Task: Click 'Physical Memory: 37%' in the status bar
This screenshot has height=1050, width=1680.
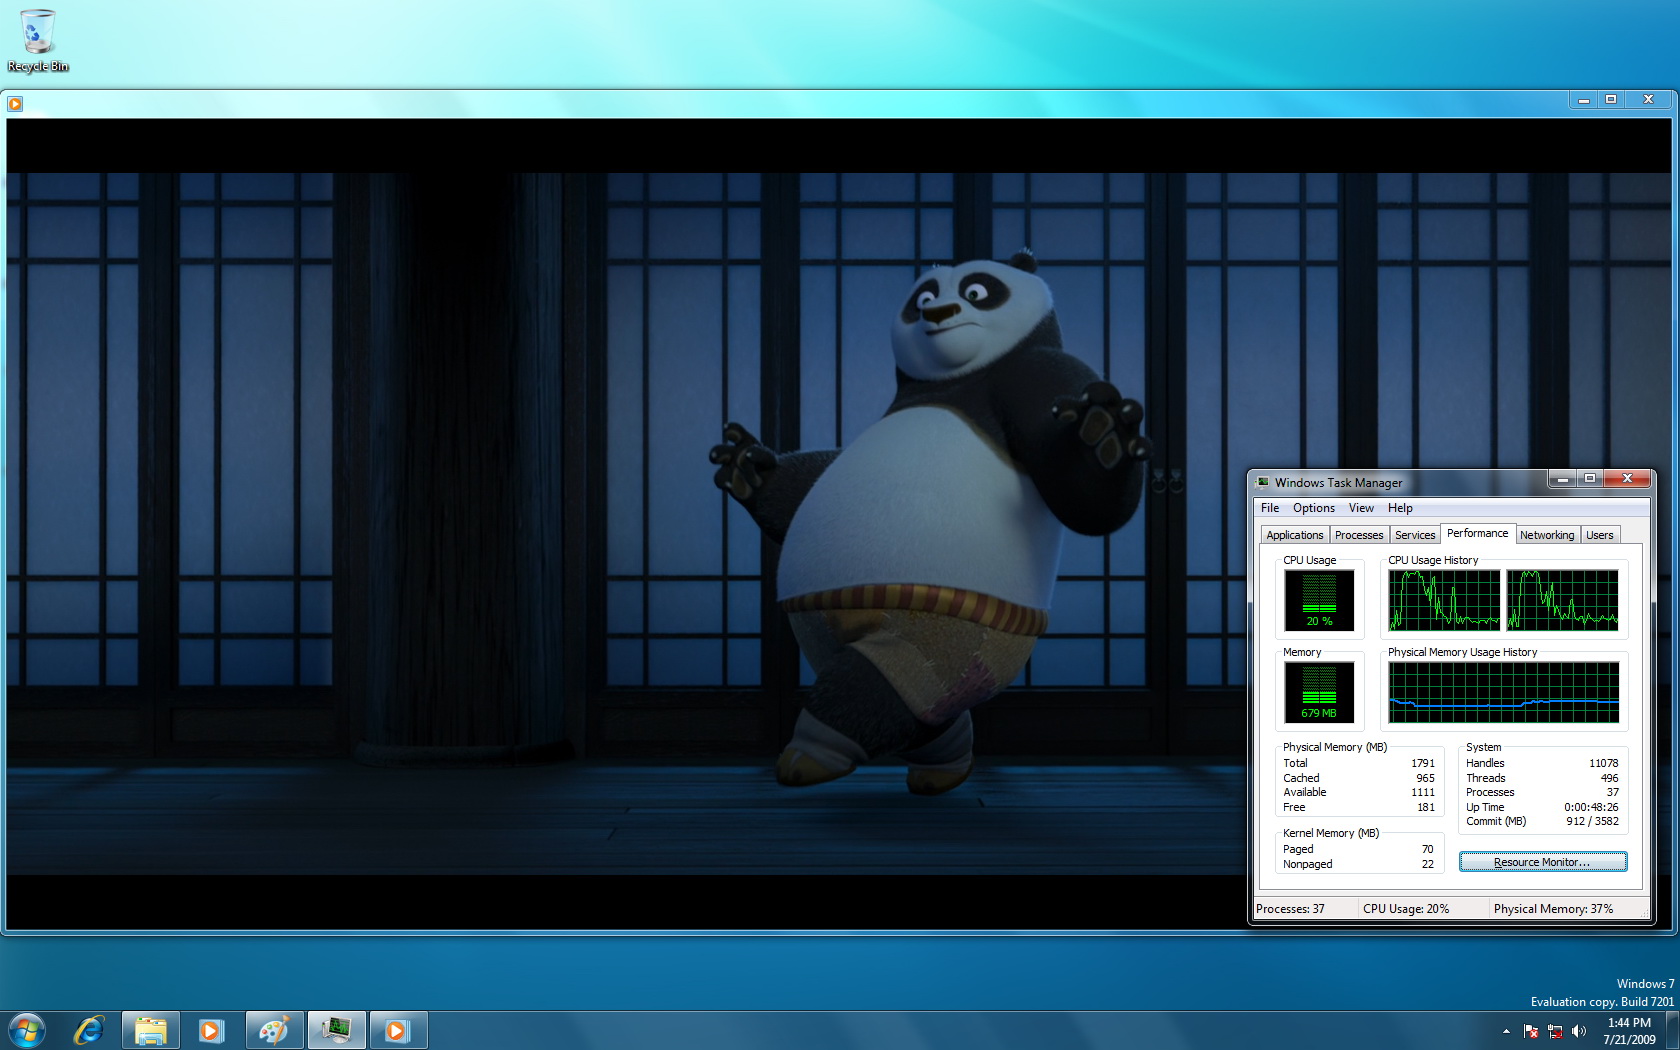Action: 1553,909
